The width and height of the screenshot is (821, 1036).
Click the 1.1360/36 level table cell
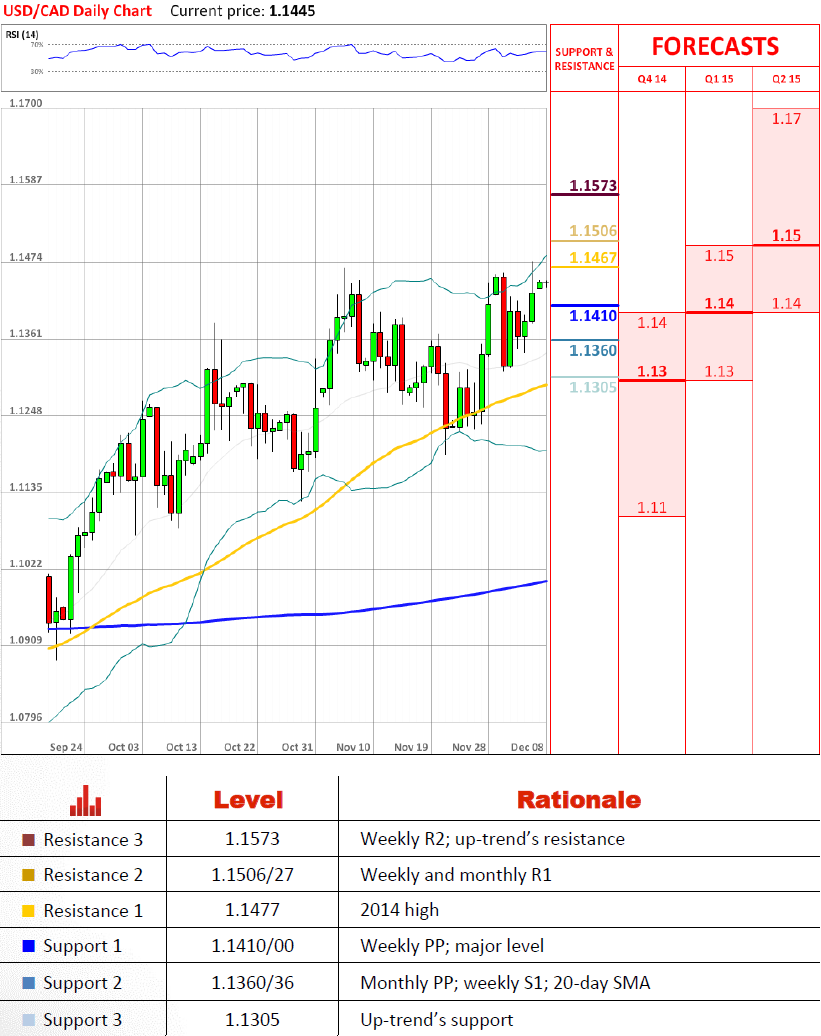[252, 982]
